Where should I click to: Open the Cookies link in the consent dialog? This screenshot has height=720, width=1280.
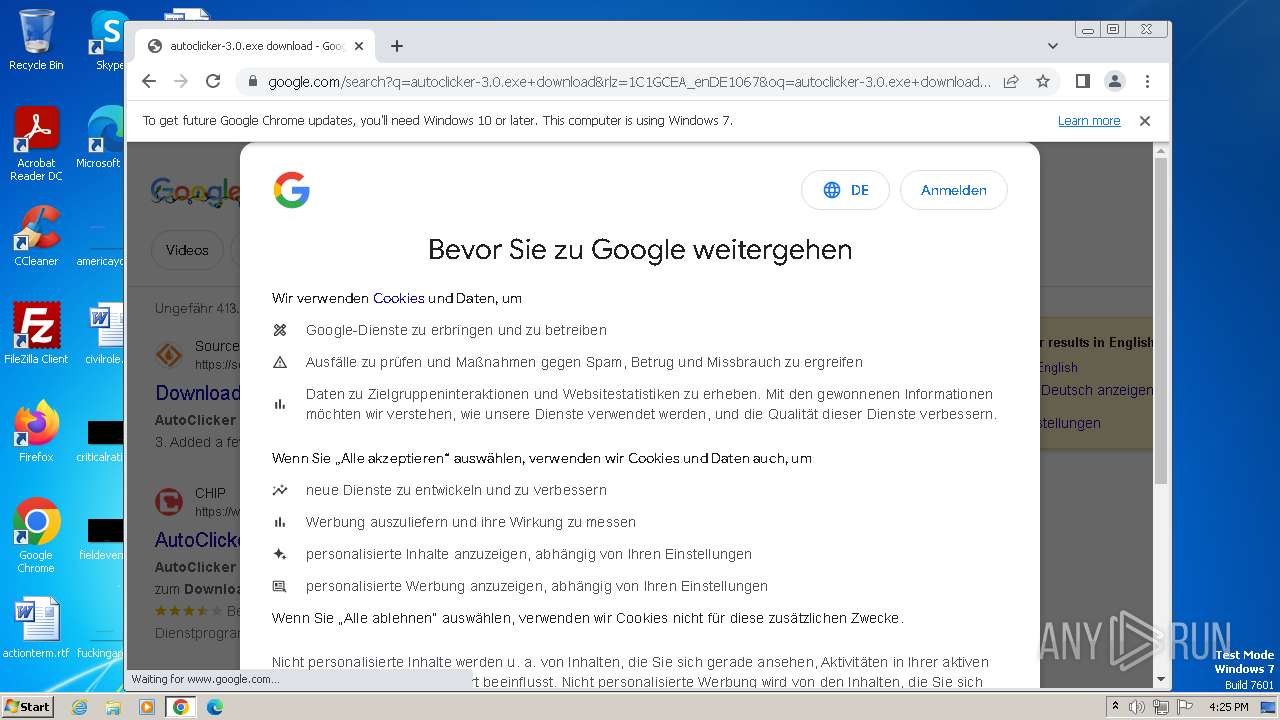pyautogui.click(x=398, y=298)
